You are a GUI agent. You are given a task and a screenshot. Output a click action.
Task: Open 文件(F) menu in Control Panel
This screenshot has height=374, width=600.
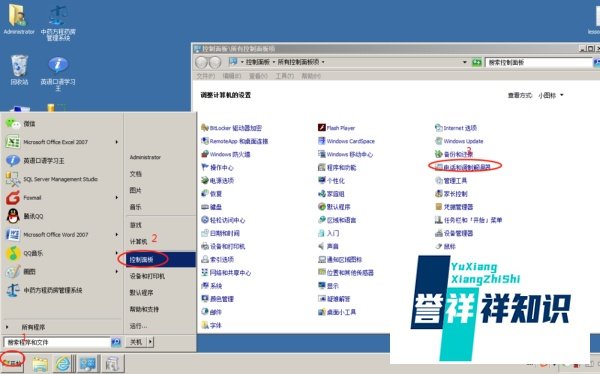click(x=205, y=76)
